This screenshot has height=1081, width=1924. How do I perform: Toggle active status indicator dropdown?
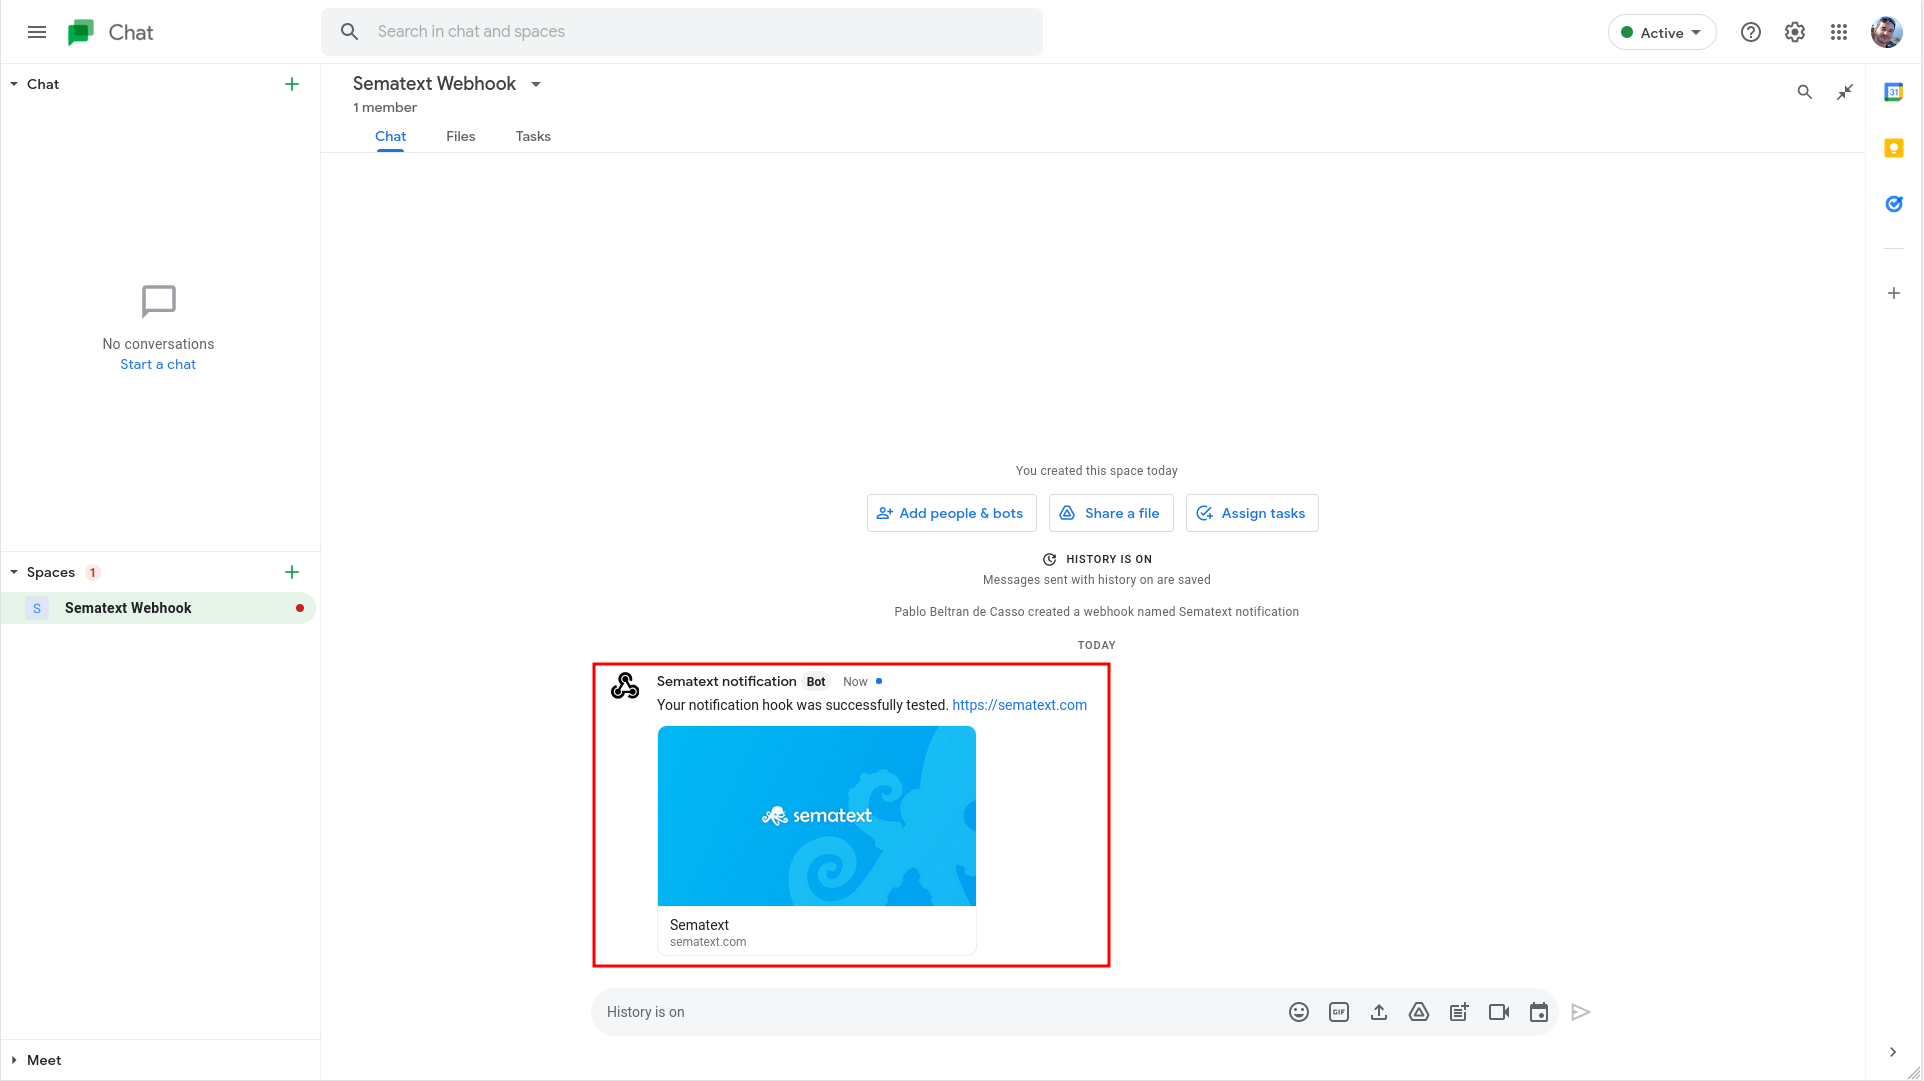coord(1658,32)
